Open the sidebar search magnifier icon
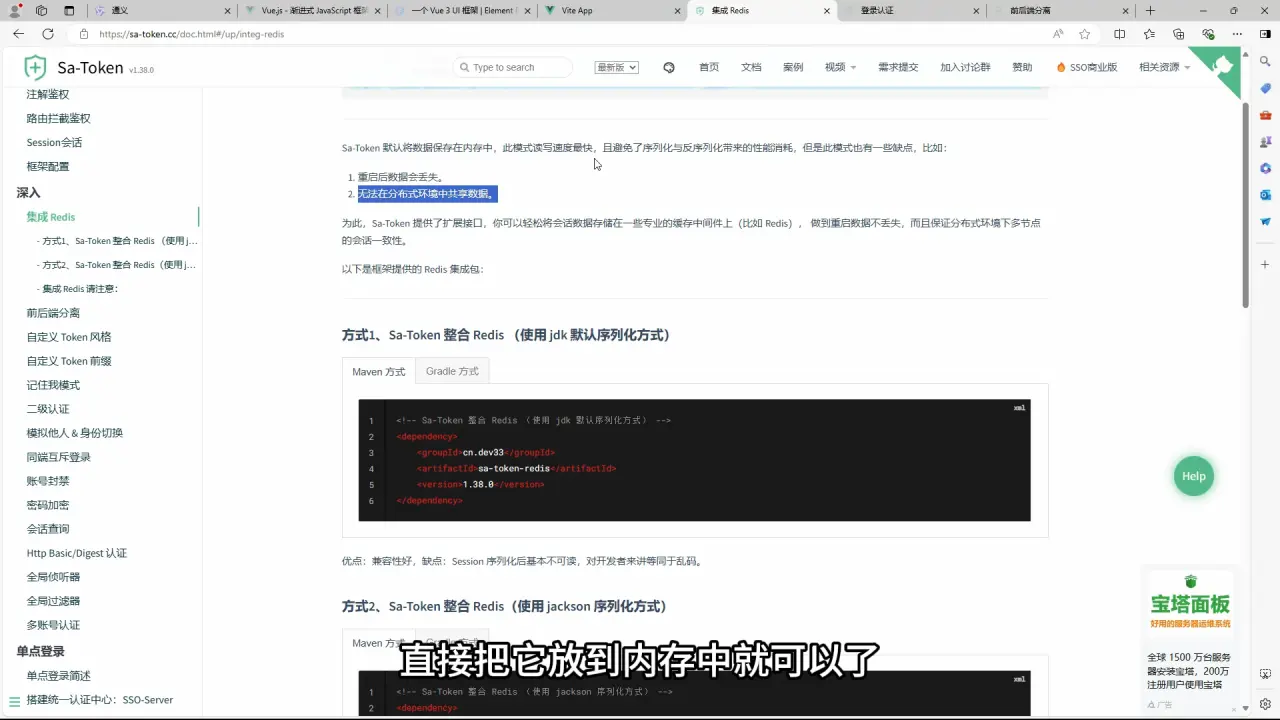This screenshot has width=1280, height=720. [x=1265, y=62]
